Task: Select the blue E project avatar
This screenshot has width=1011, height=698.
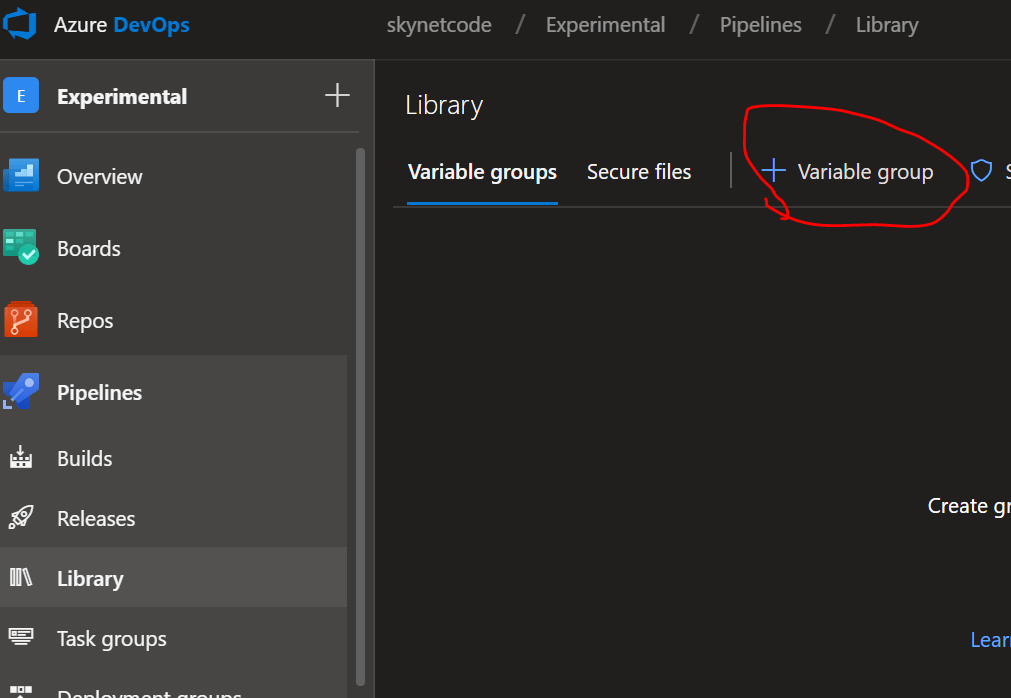Action: pyautogui.click(x=21, y=96)
